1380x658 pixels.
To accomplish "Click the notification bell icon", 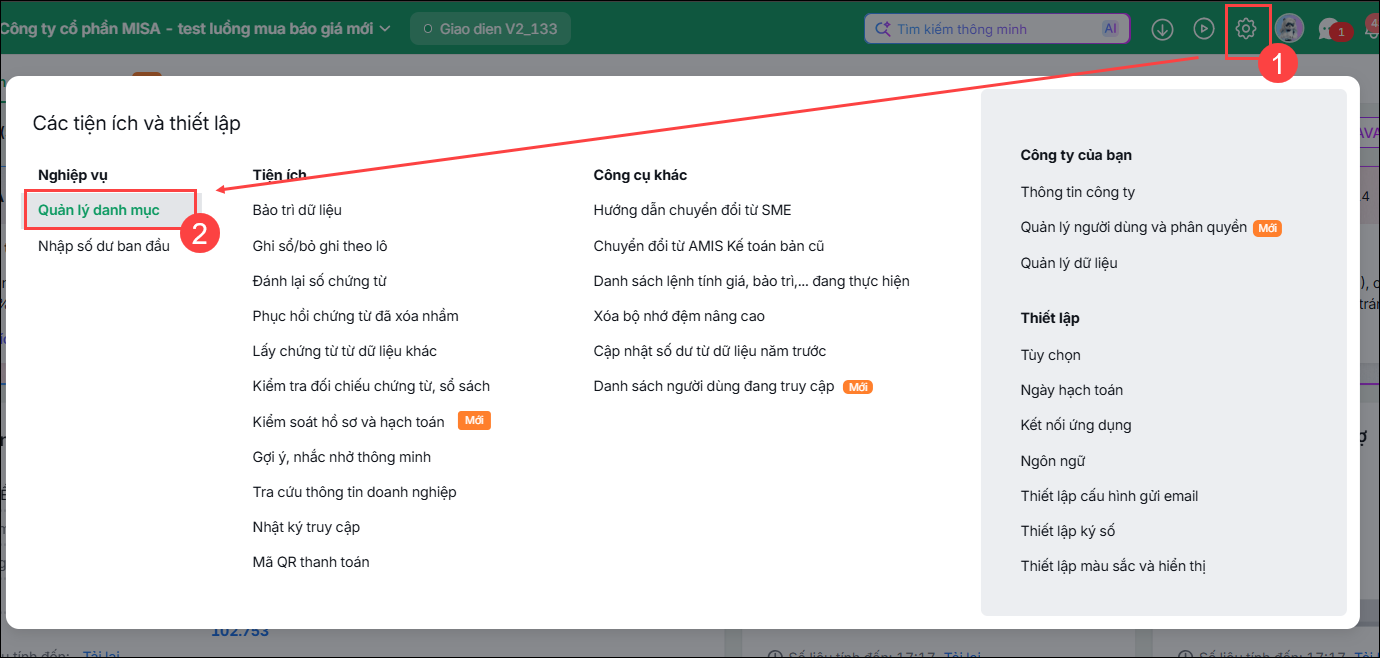I will coord(1373,29).
